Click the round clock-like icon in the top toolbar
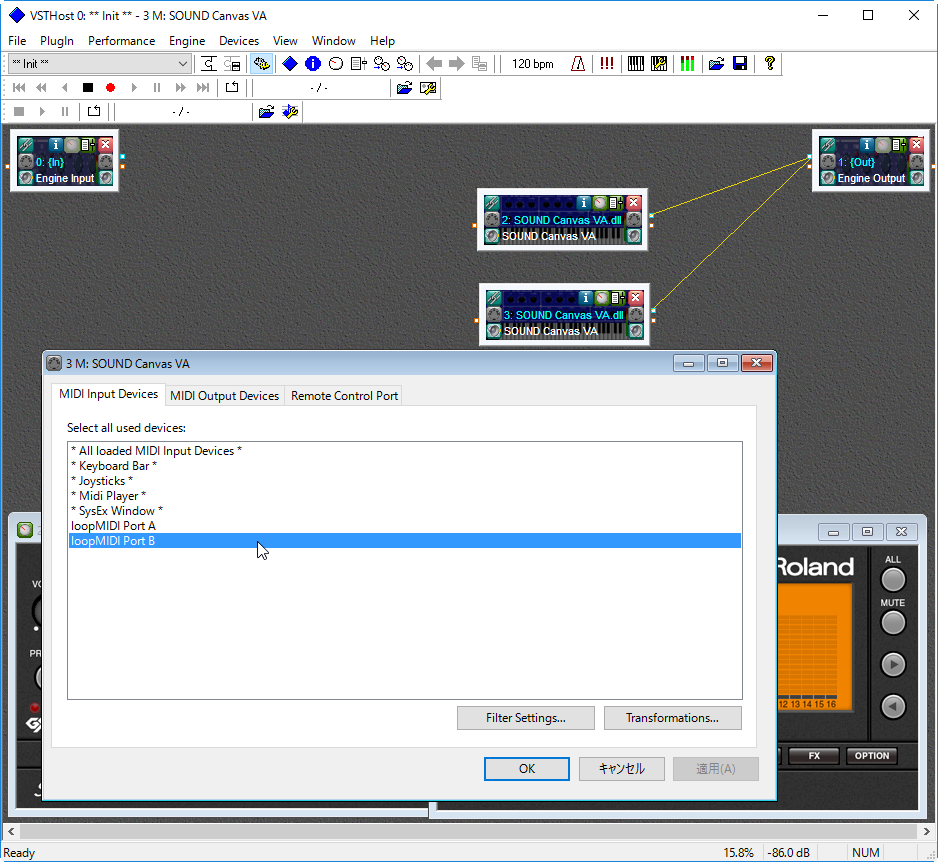This screenshot has width=938, height=862. click(336, 63)
